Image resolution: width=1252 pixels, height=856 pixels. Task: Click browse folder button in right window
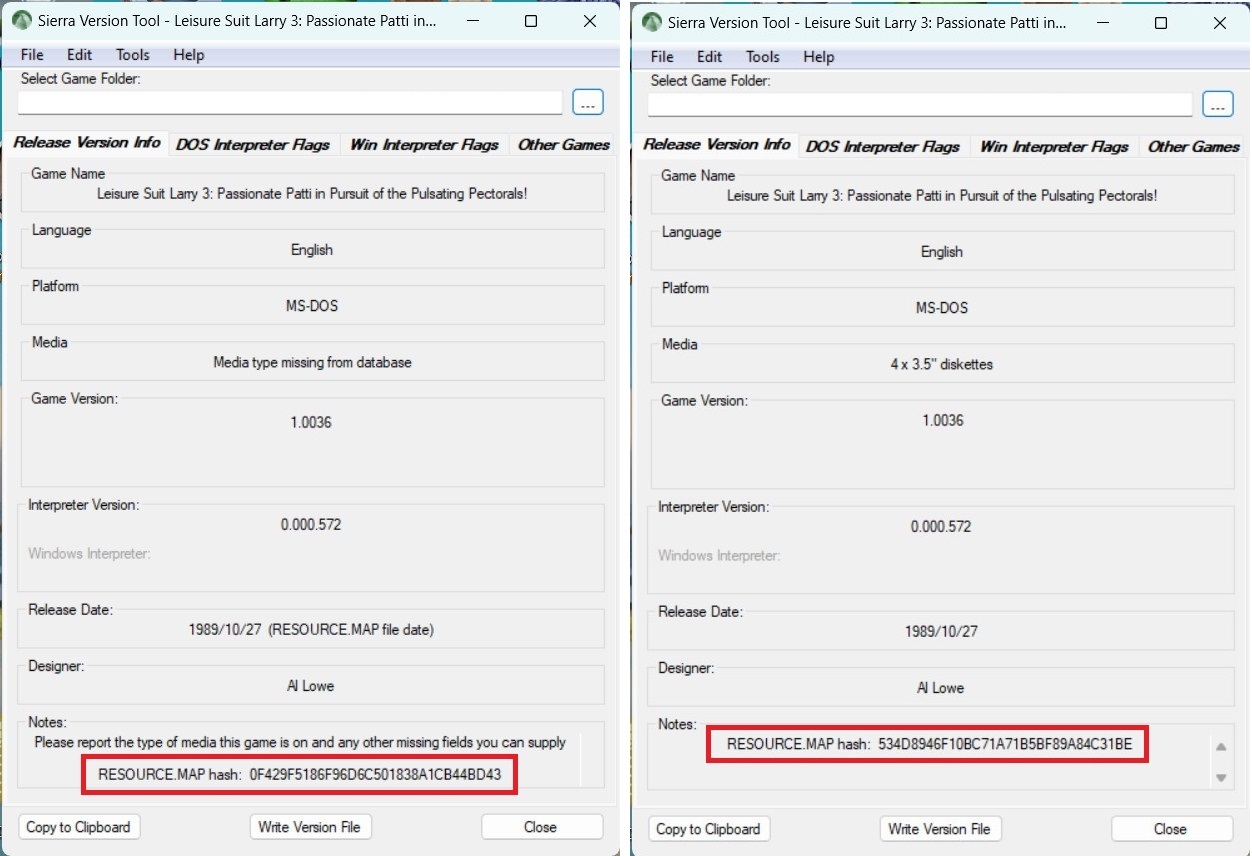click(1218, 104)
